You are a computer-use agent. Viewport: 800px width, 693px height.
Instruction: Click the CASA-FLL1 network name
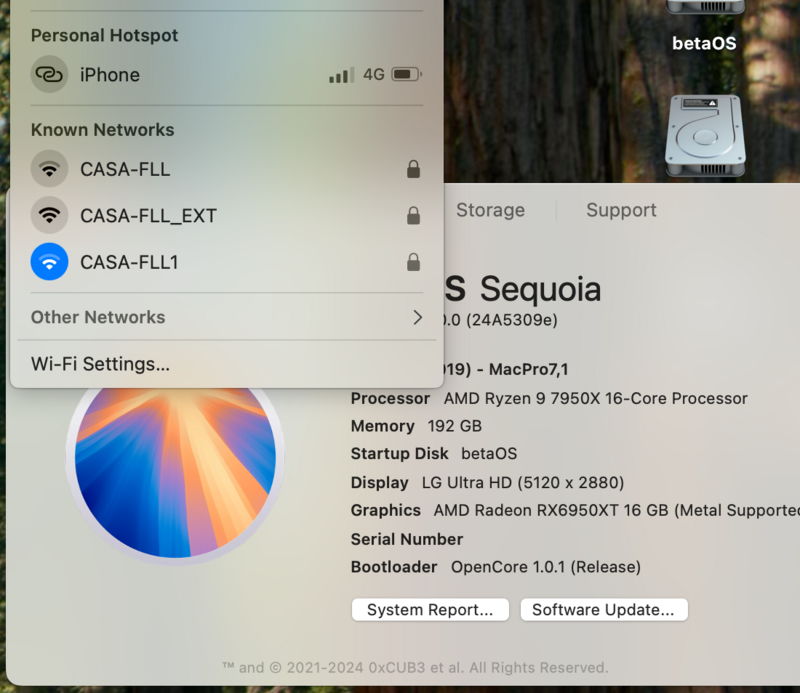(x=129, y=262)
